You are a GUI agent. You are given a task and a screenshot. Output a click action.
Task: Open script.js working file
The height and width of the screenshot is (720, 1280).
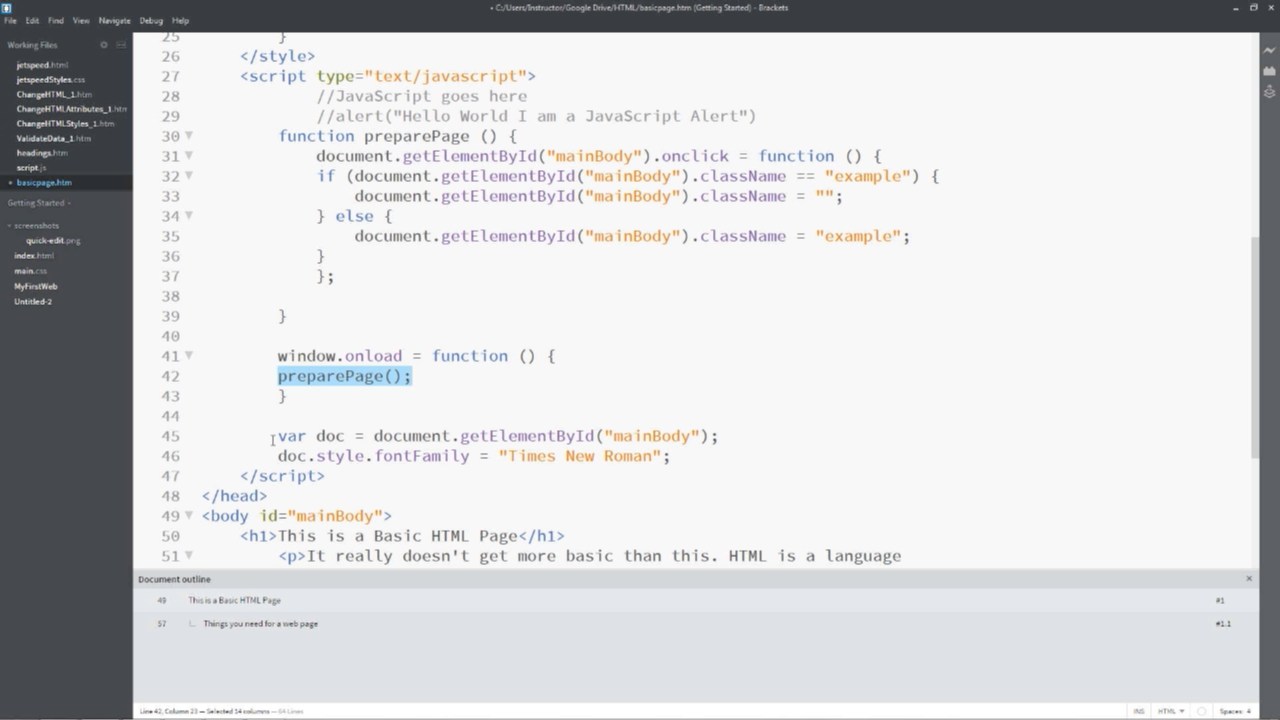point(31,168)
